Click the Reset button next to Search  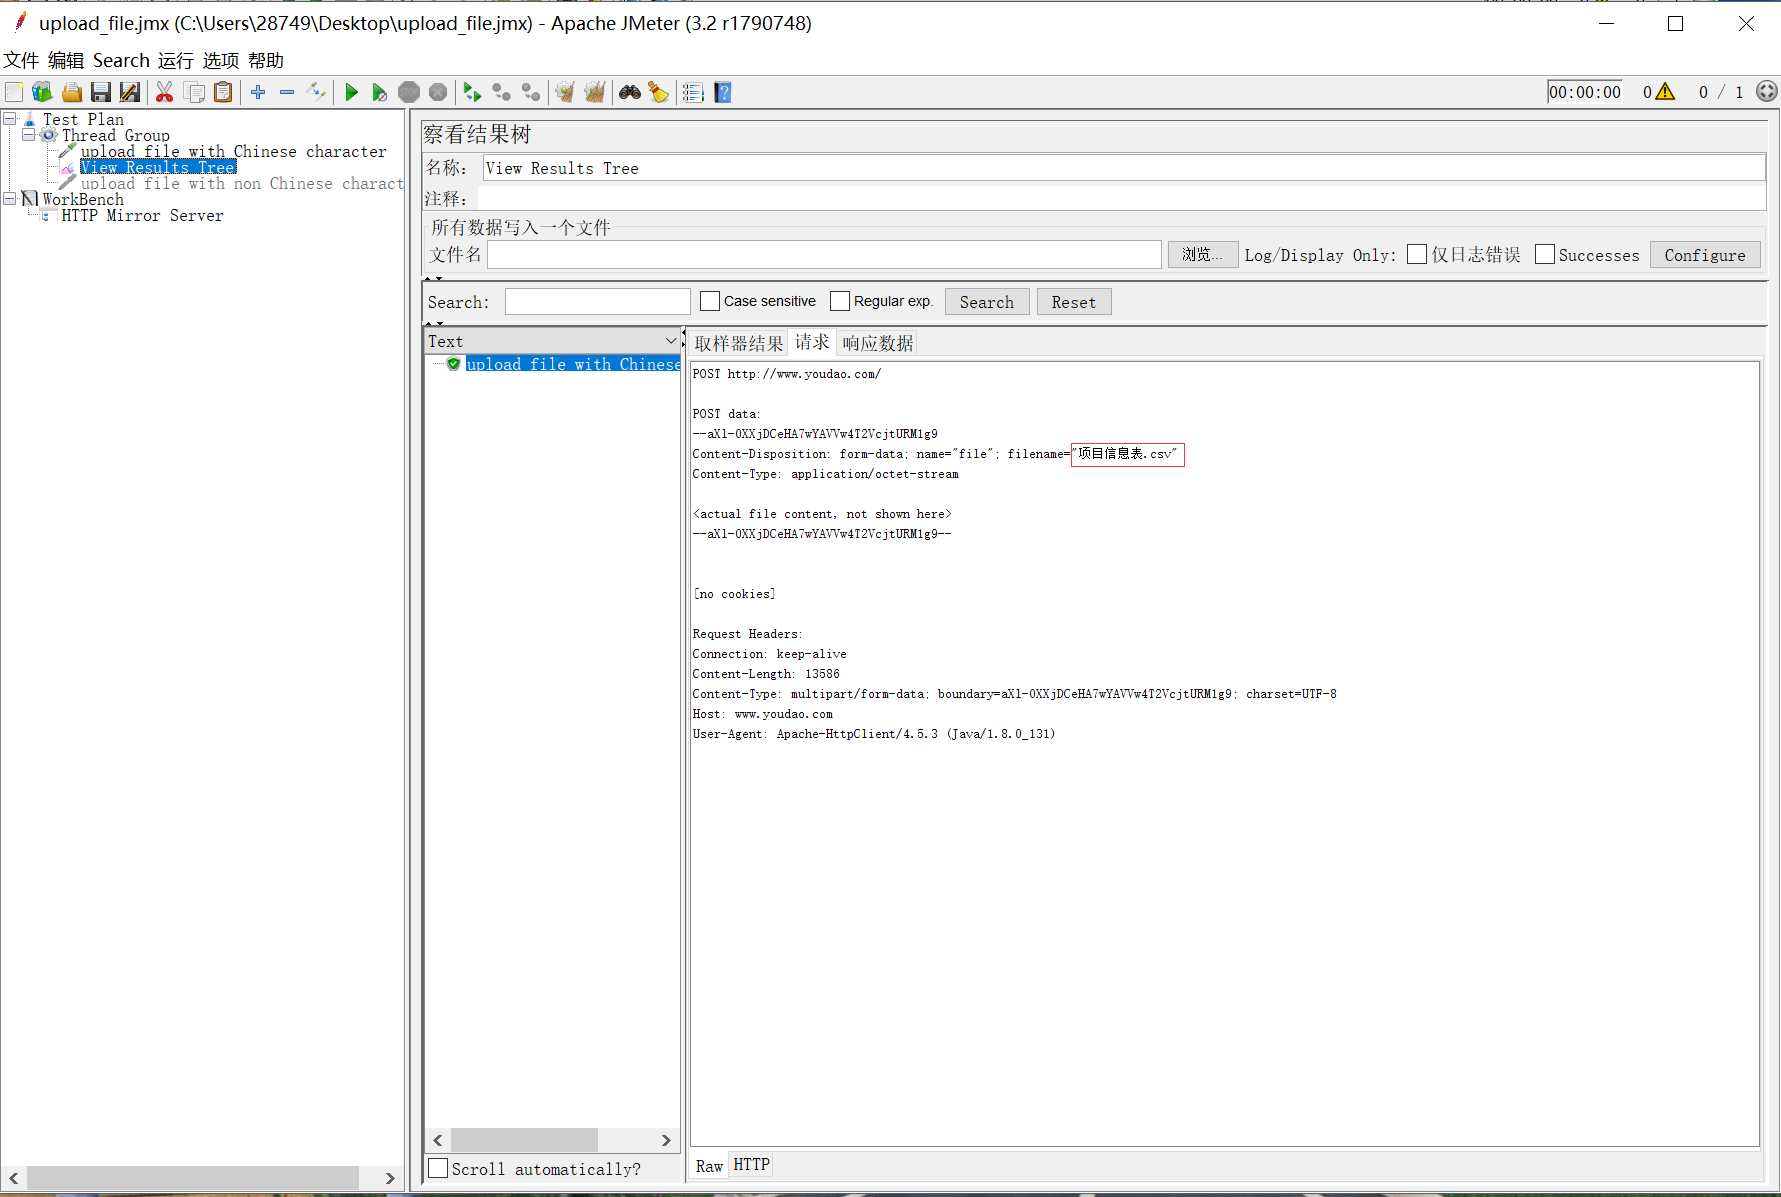click(x=1073, y=302)
